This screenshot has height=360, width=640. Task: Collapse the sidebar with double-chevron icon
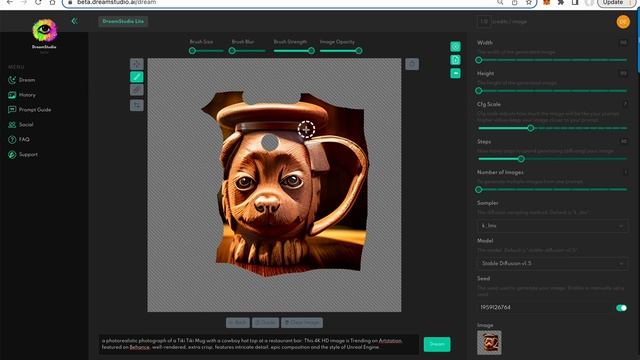[74, 21]
